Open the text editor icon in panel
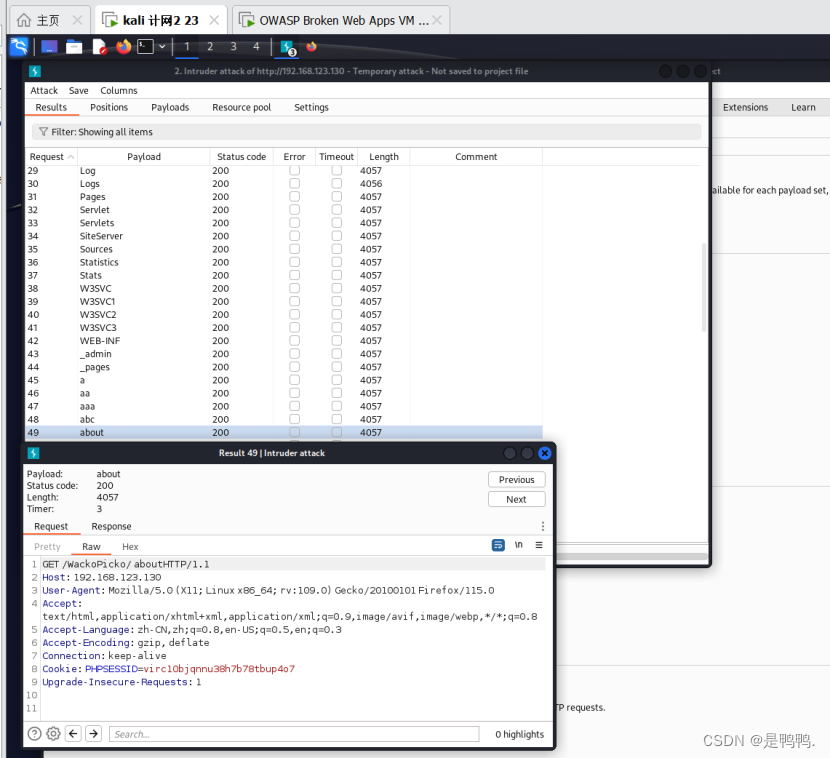Viewport: 830px width, 758px height. [x=99, y=47]
